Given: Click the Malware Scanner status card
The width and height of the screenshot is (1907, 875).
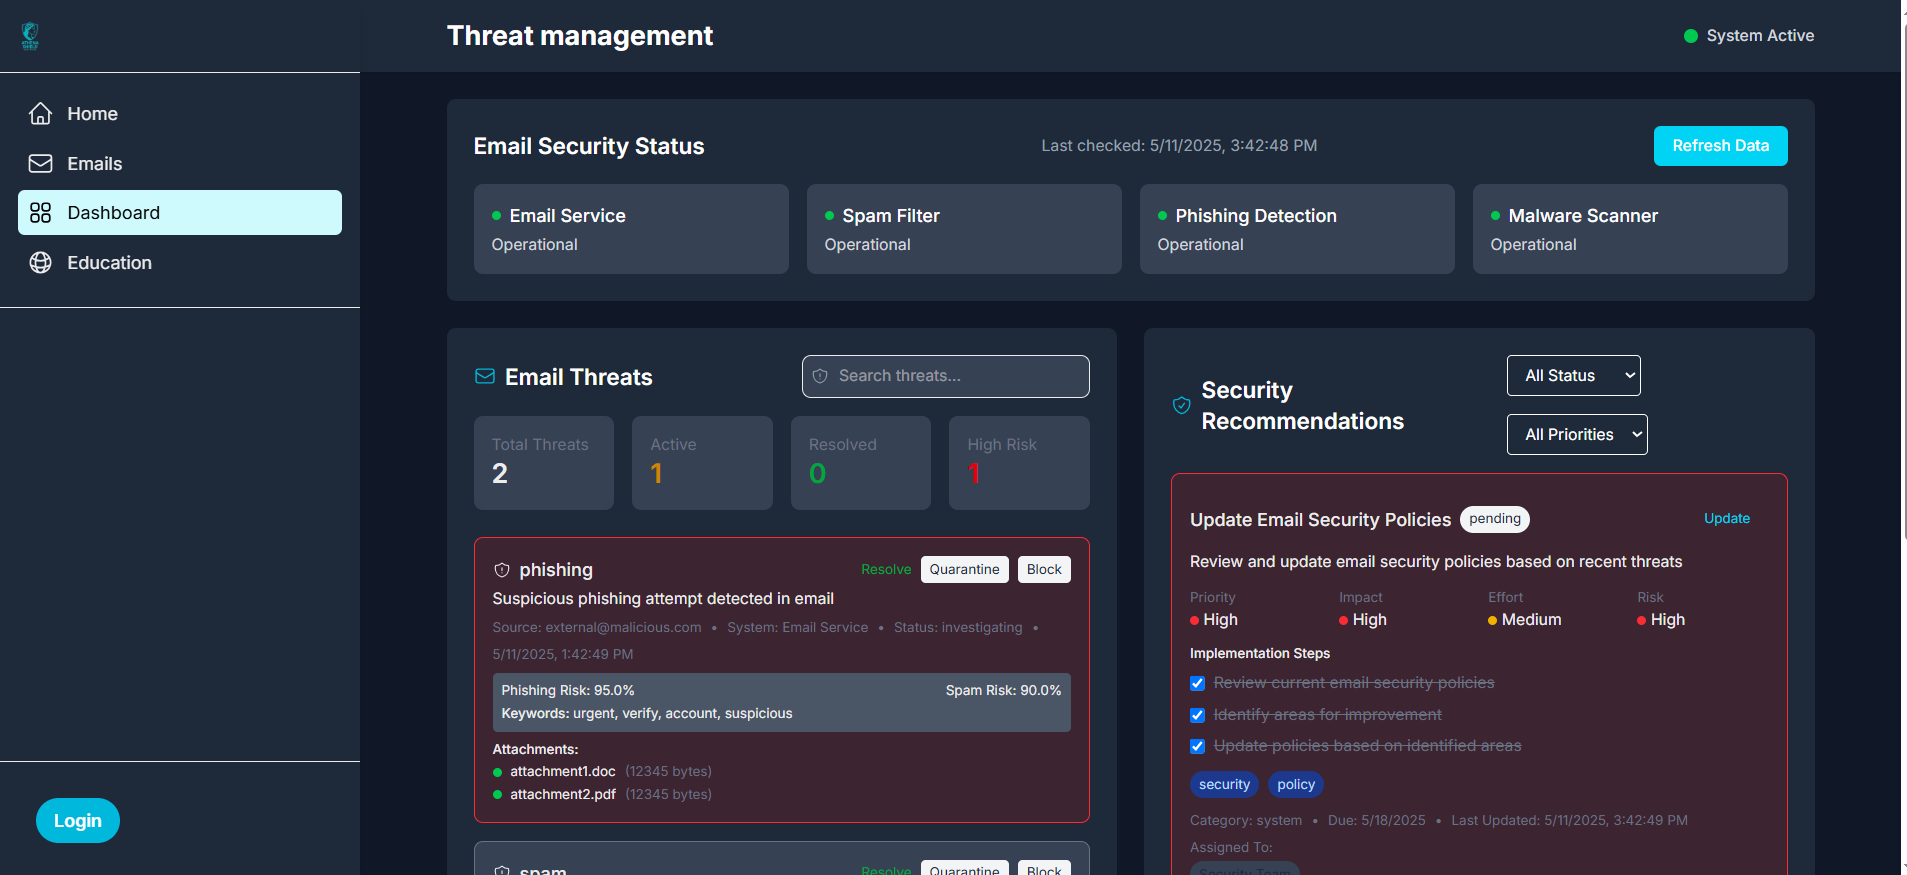Looking at the screenshot, I should click(1630, 229).
